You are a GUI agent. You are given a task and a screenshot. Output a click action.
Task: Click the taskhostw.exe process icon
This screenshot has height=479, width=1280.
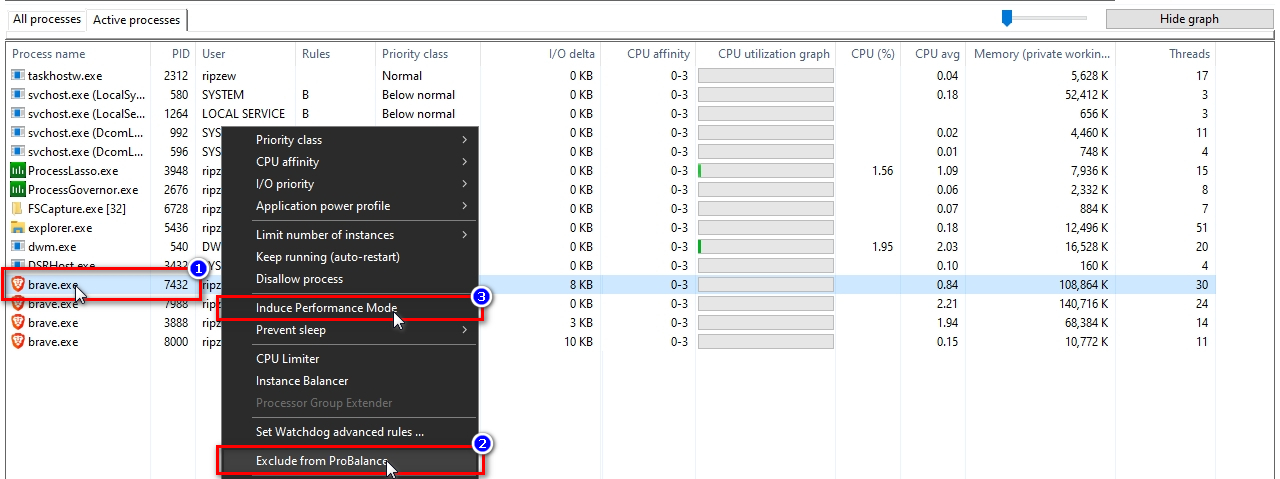(x=17, y=76)
